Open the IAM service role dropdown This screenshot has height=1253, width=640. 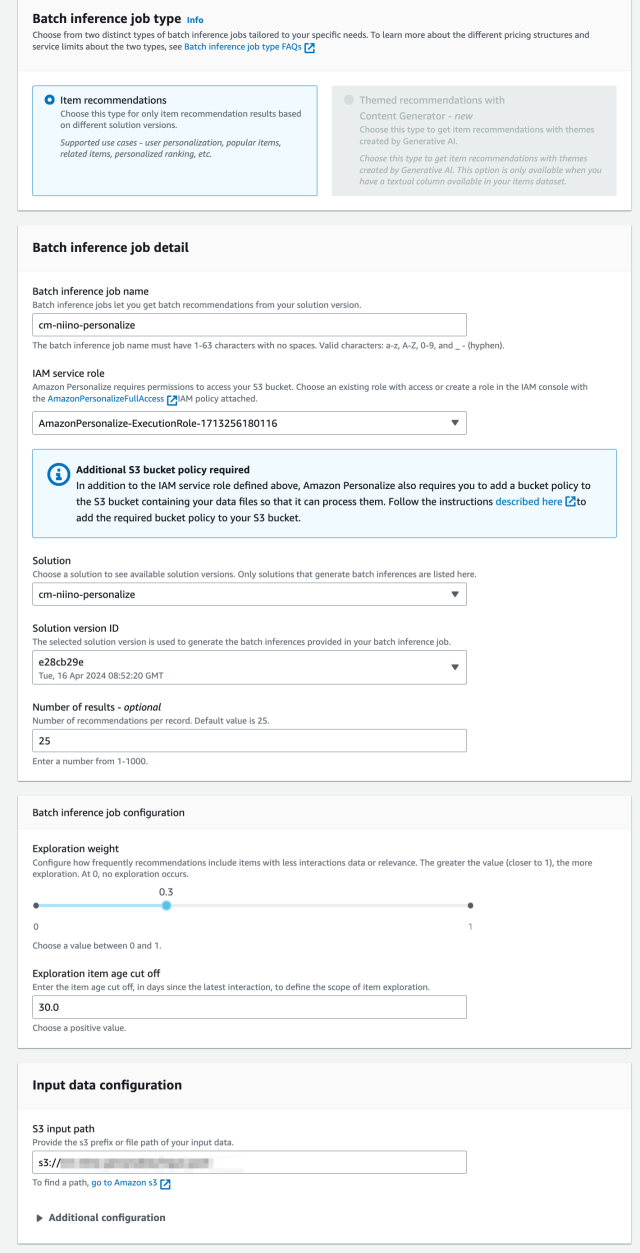[x=250, y=422]
